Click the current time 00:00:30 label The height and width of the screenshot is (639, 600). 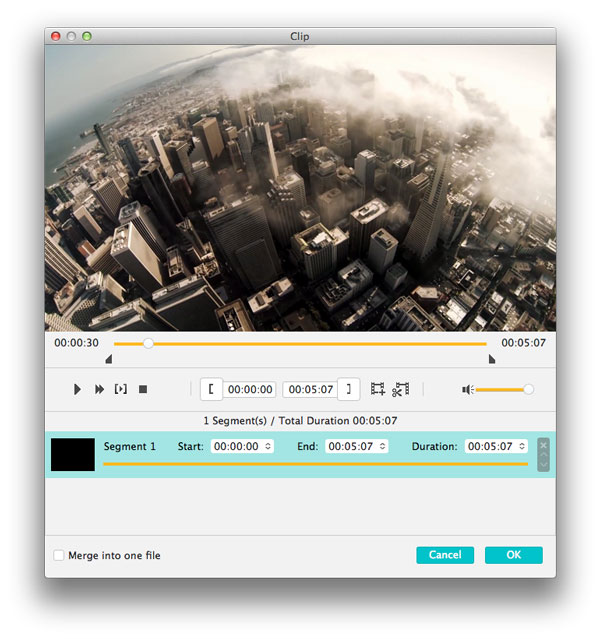click(x=77, y=343)
